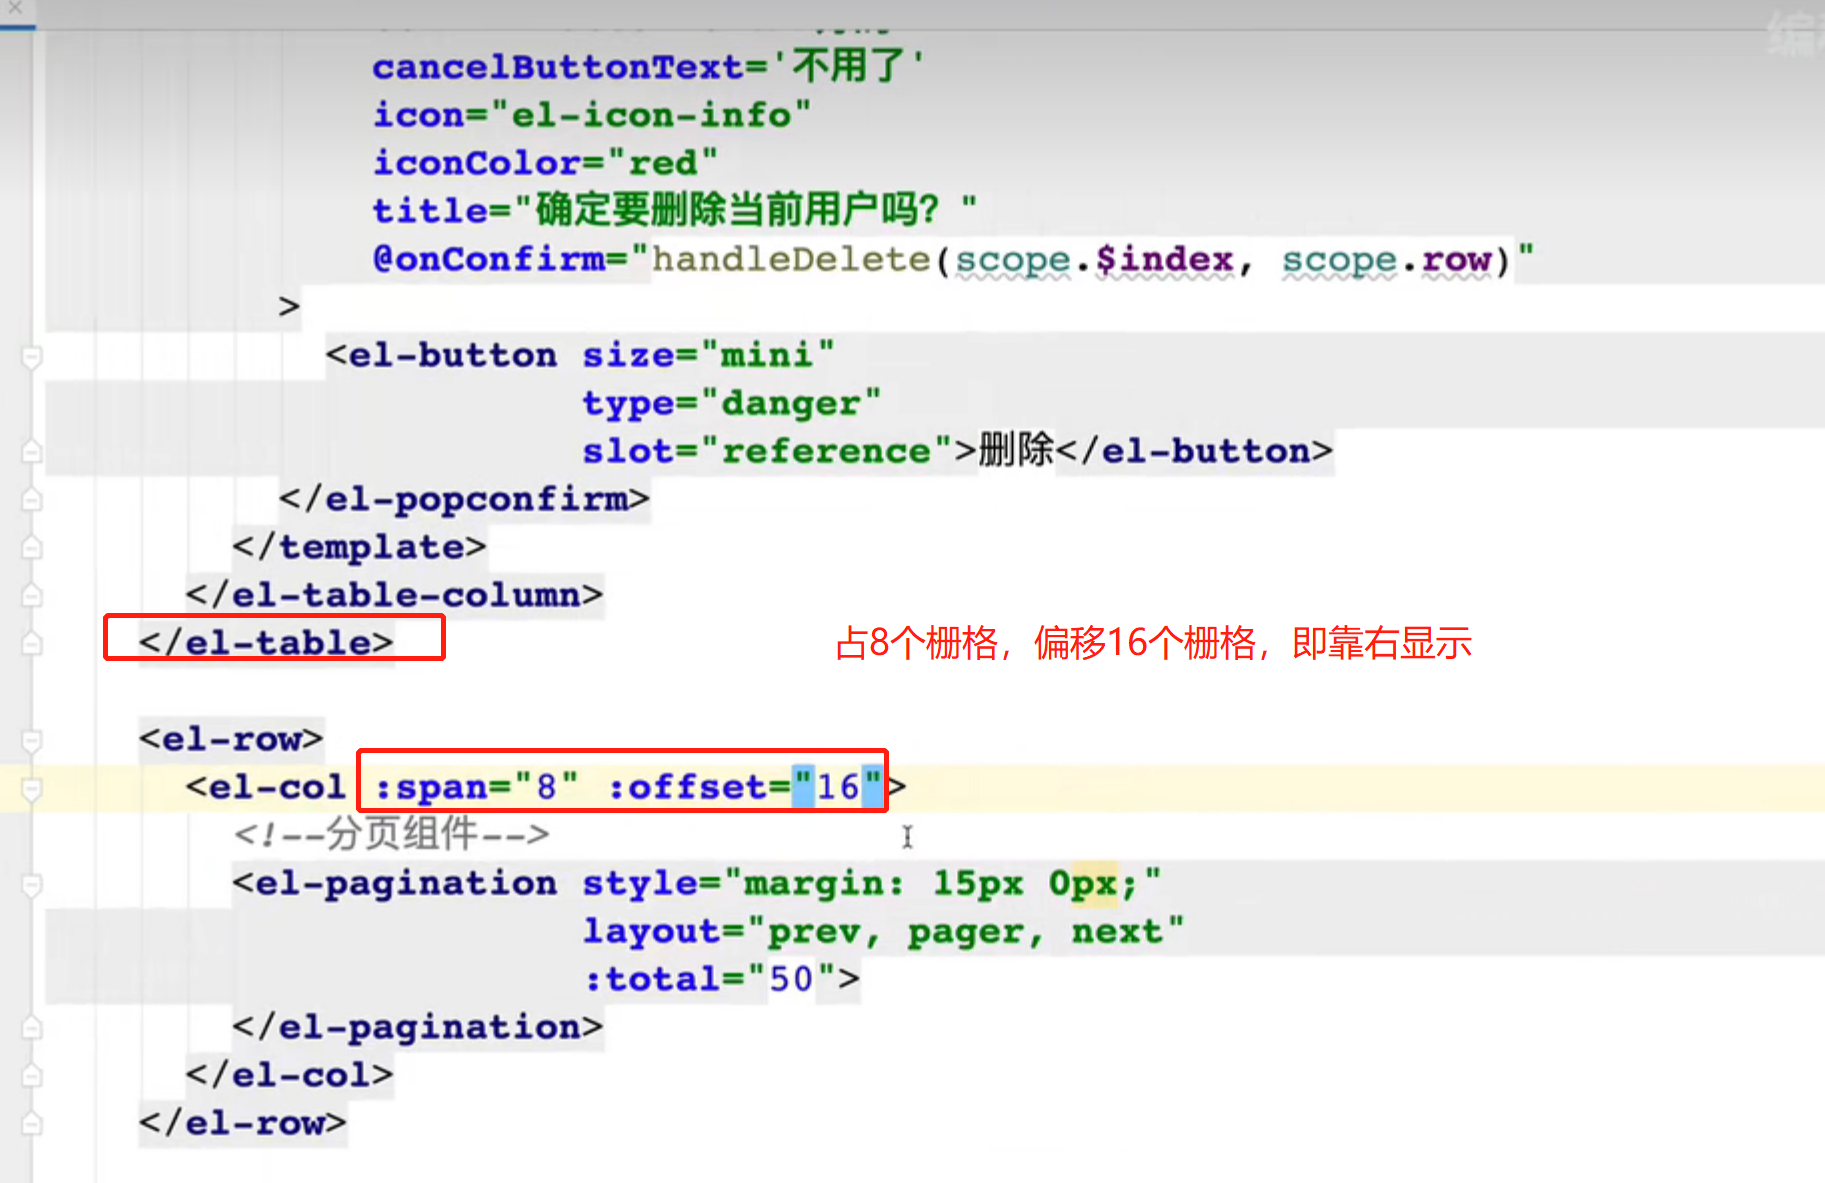Screen dimensions: 1825x1183
Task: Click the 删除 button label text
Action: 1016,450
